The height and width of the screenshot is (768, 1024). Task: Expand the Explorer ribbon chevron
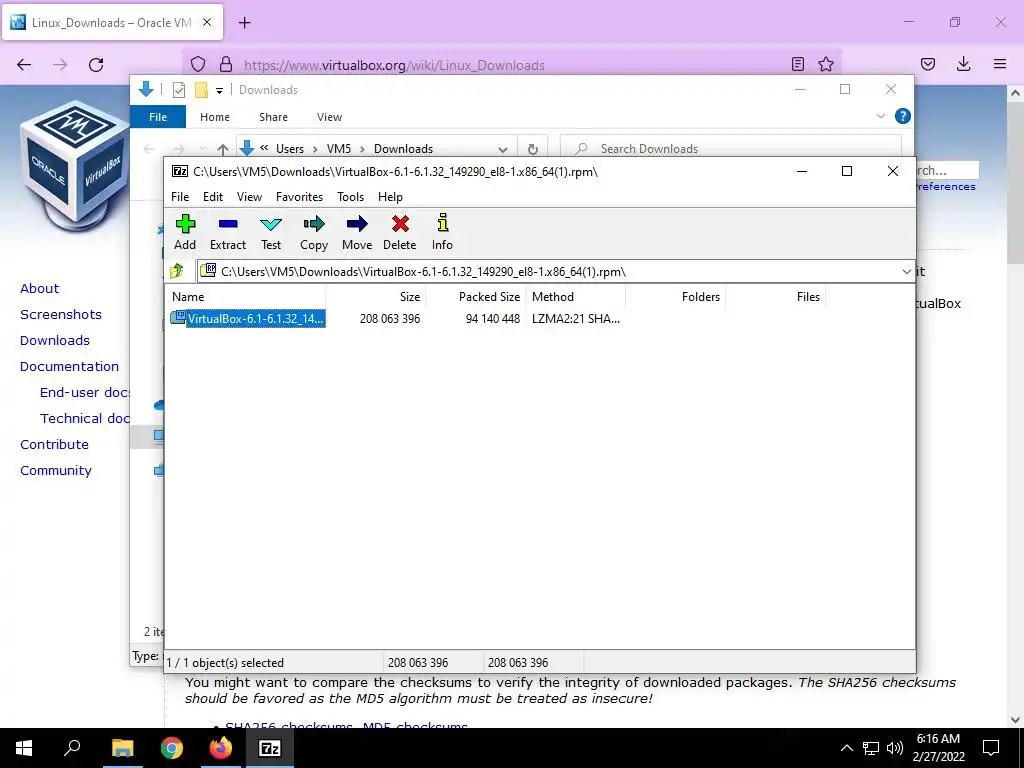click(880, 116)
